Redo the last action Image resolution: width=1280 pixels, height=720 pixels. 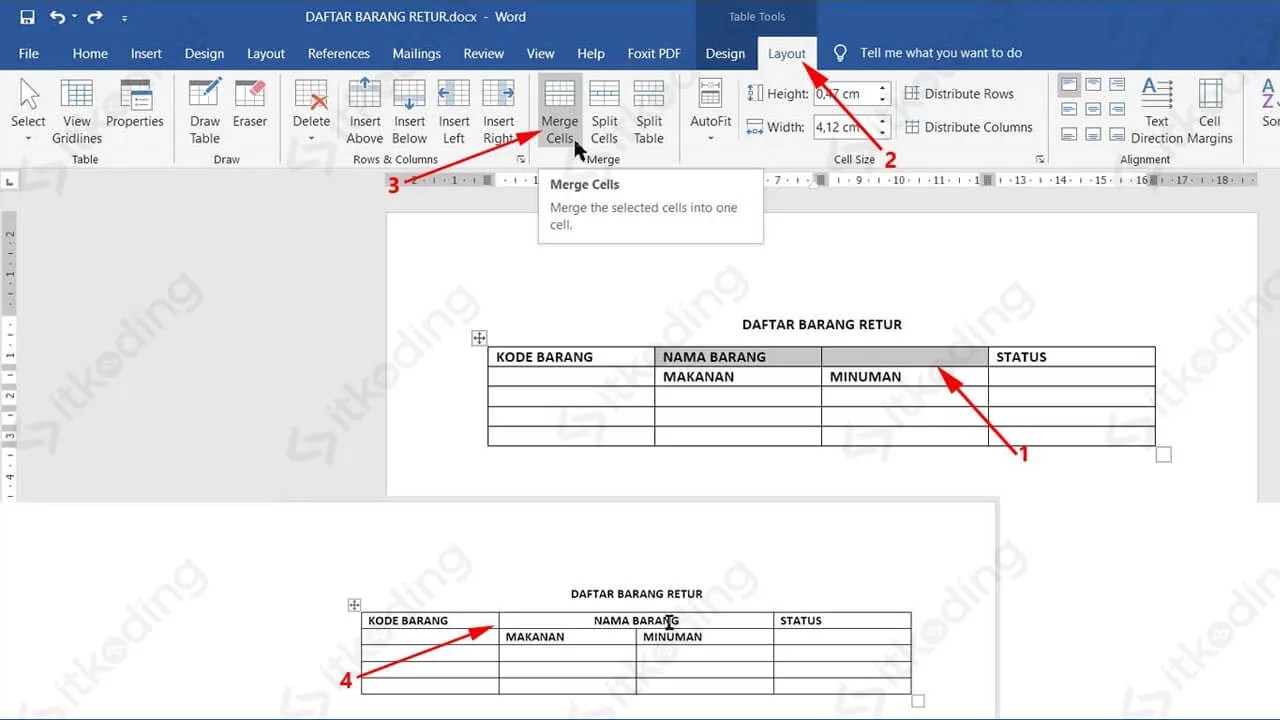(95, 17)
